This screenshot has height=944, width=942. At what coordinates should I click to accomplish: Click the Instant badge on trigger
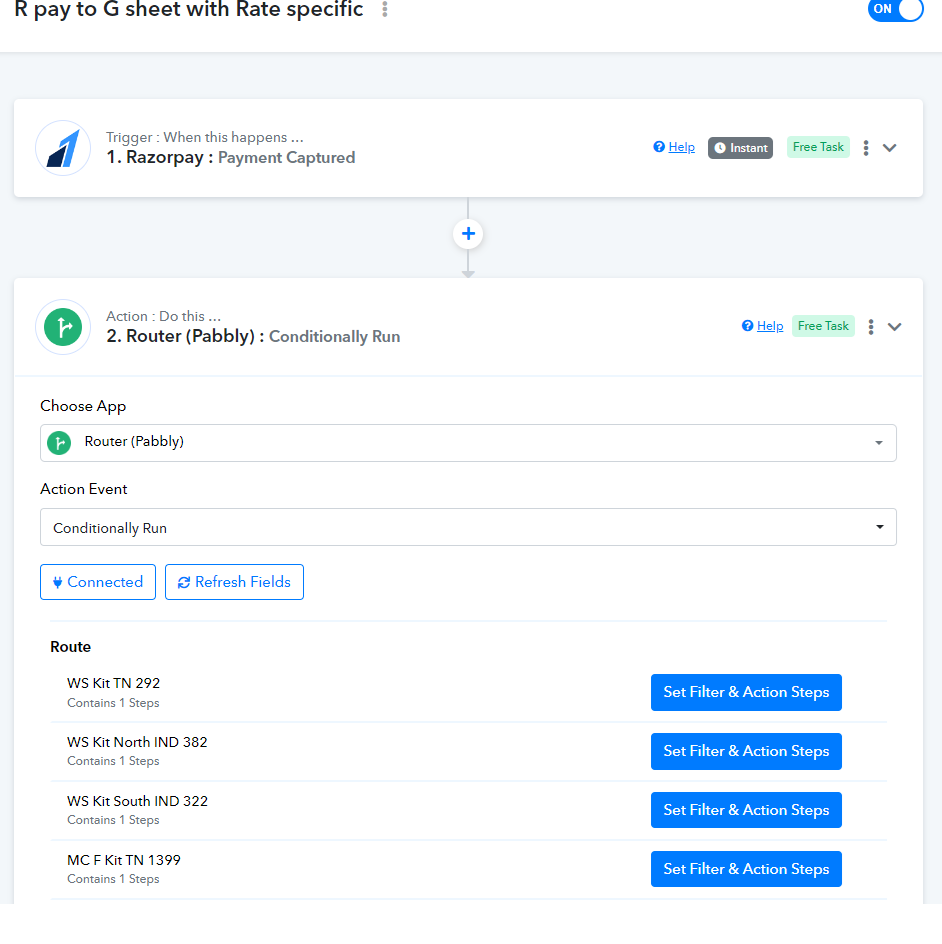pos(740,148)
